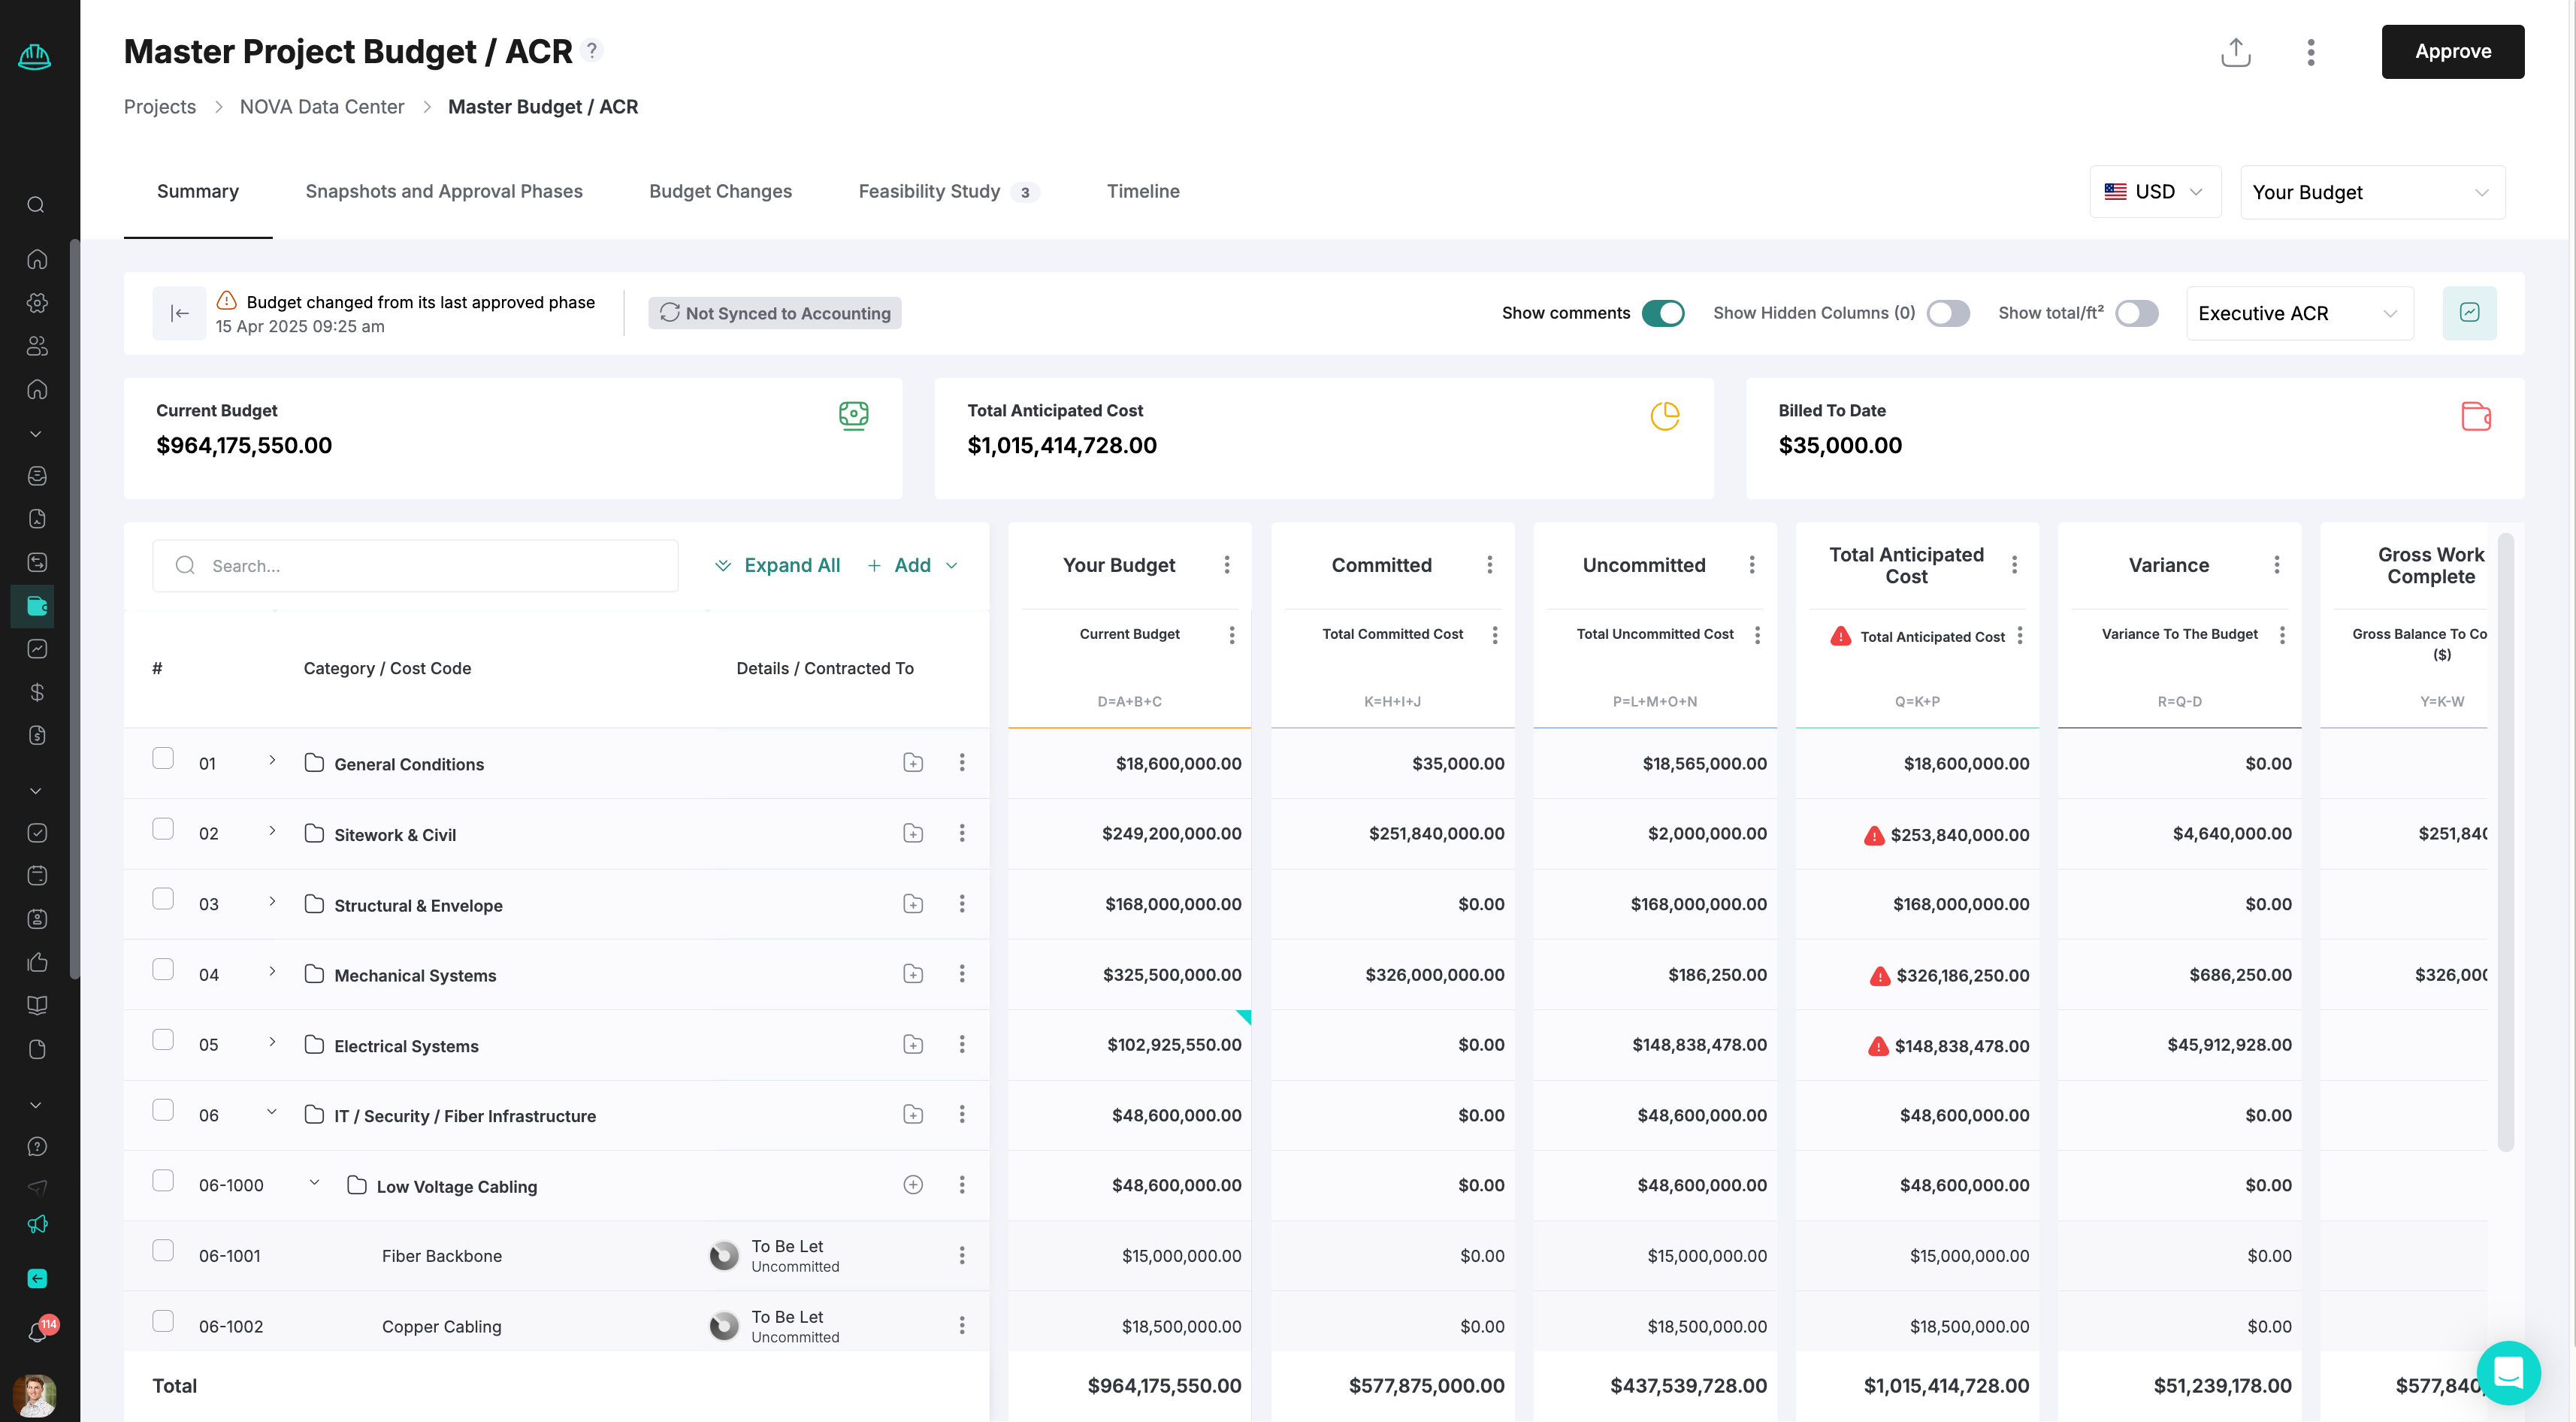Click the Electrical Systems commented budget cell
This screenshot has height=1422, width=2576.
click(x=1129, y=1044)
